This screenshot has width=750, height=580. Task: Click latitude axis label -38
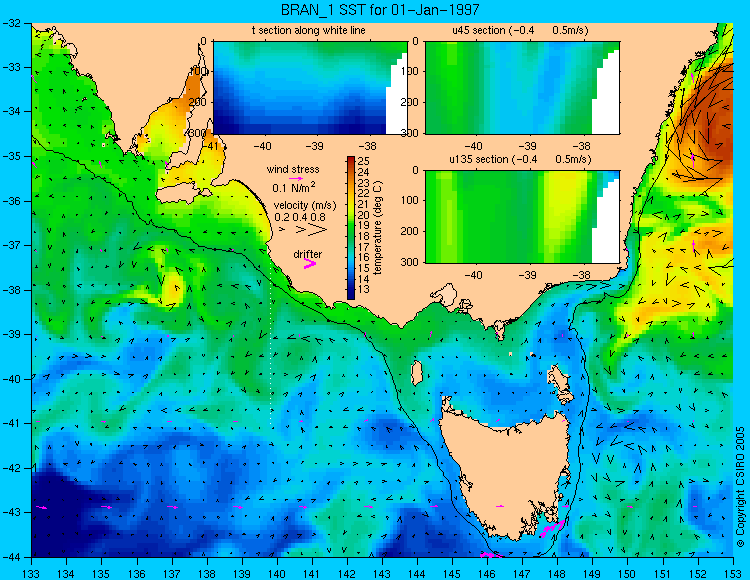11,290
